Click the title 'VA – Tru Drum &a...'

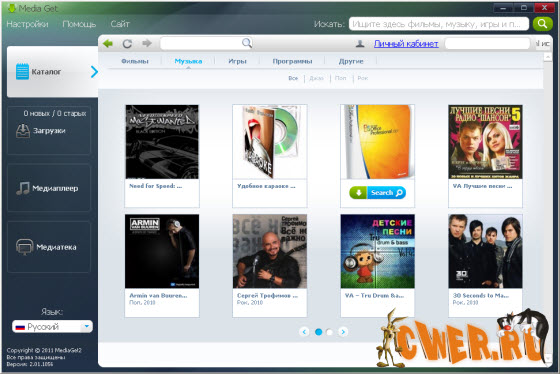[x=374, y=295]
